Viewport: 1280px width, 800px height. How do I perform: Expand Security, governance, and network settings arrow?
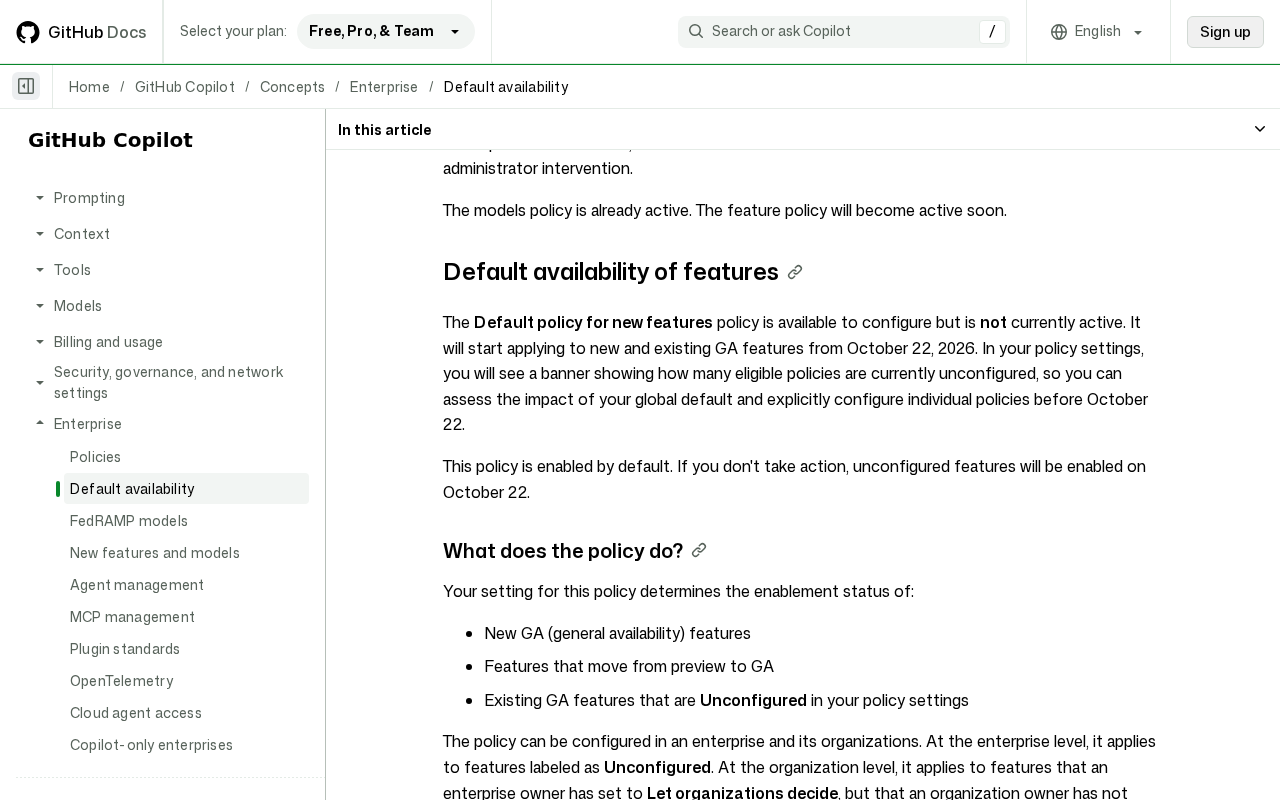40,382
